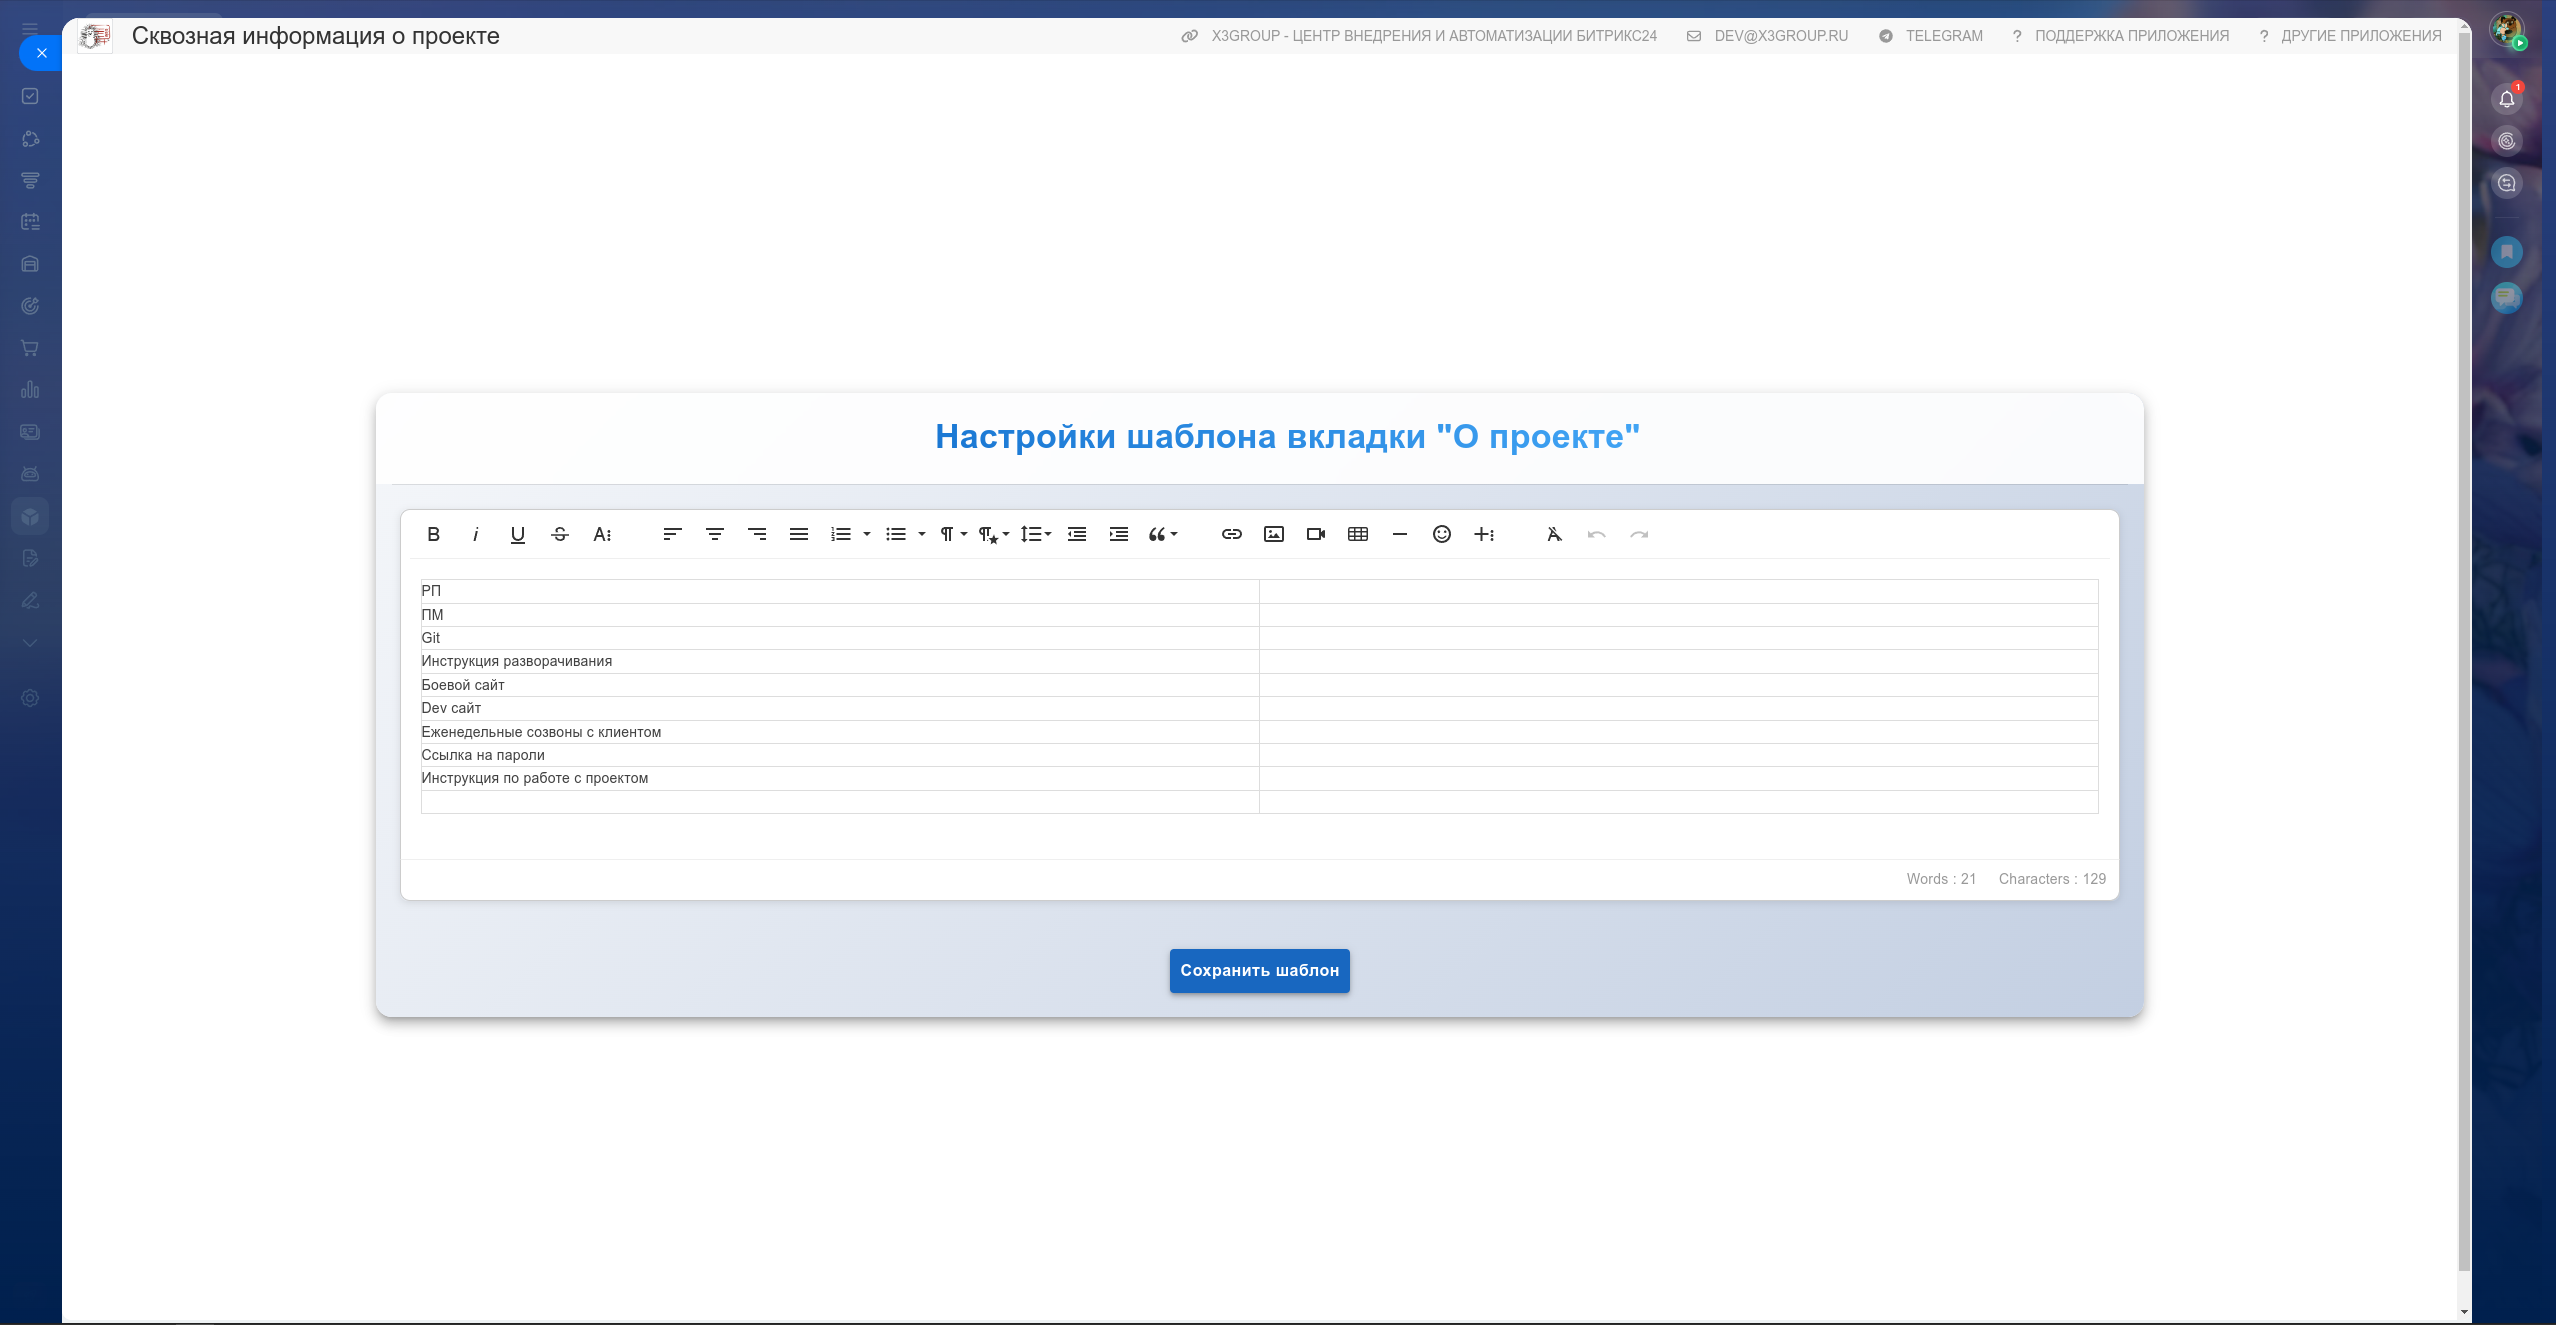The height and width of the screenshot is (1325, 2556).
Task: Toggle underline formatting in editor
Action: click(x=517, y=535)
